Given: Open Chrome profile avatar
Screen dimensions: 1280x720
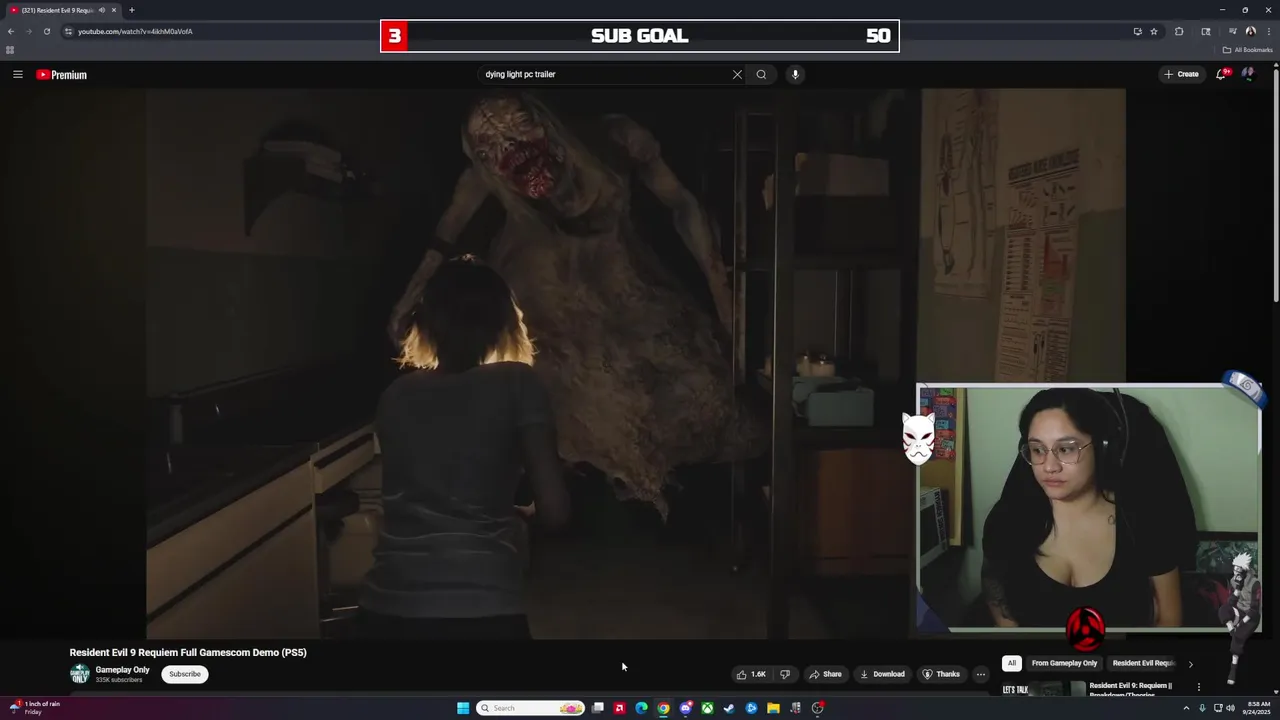Looking at the screenshot, I should [1251, 31].
